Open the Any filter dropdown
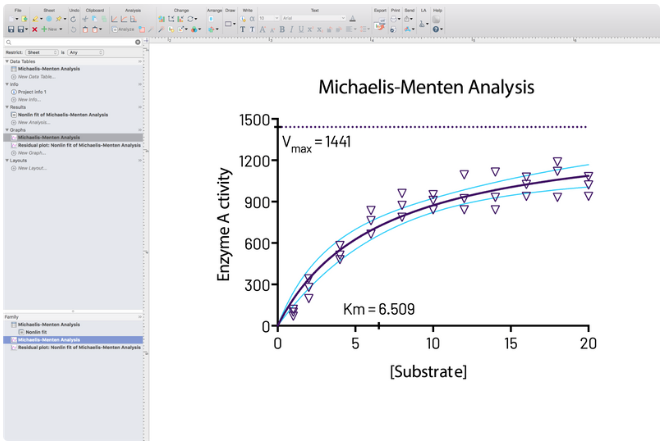The image size is (664, 445). [x=85, y=53]
